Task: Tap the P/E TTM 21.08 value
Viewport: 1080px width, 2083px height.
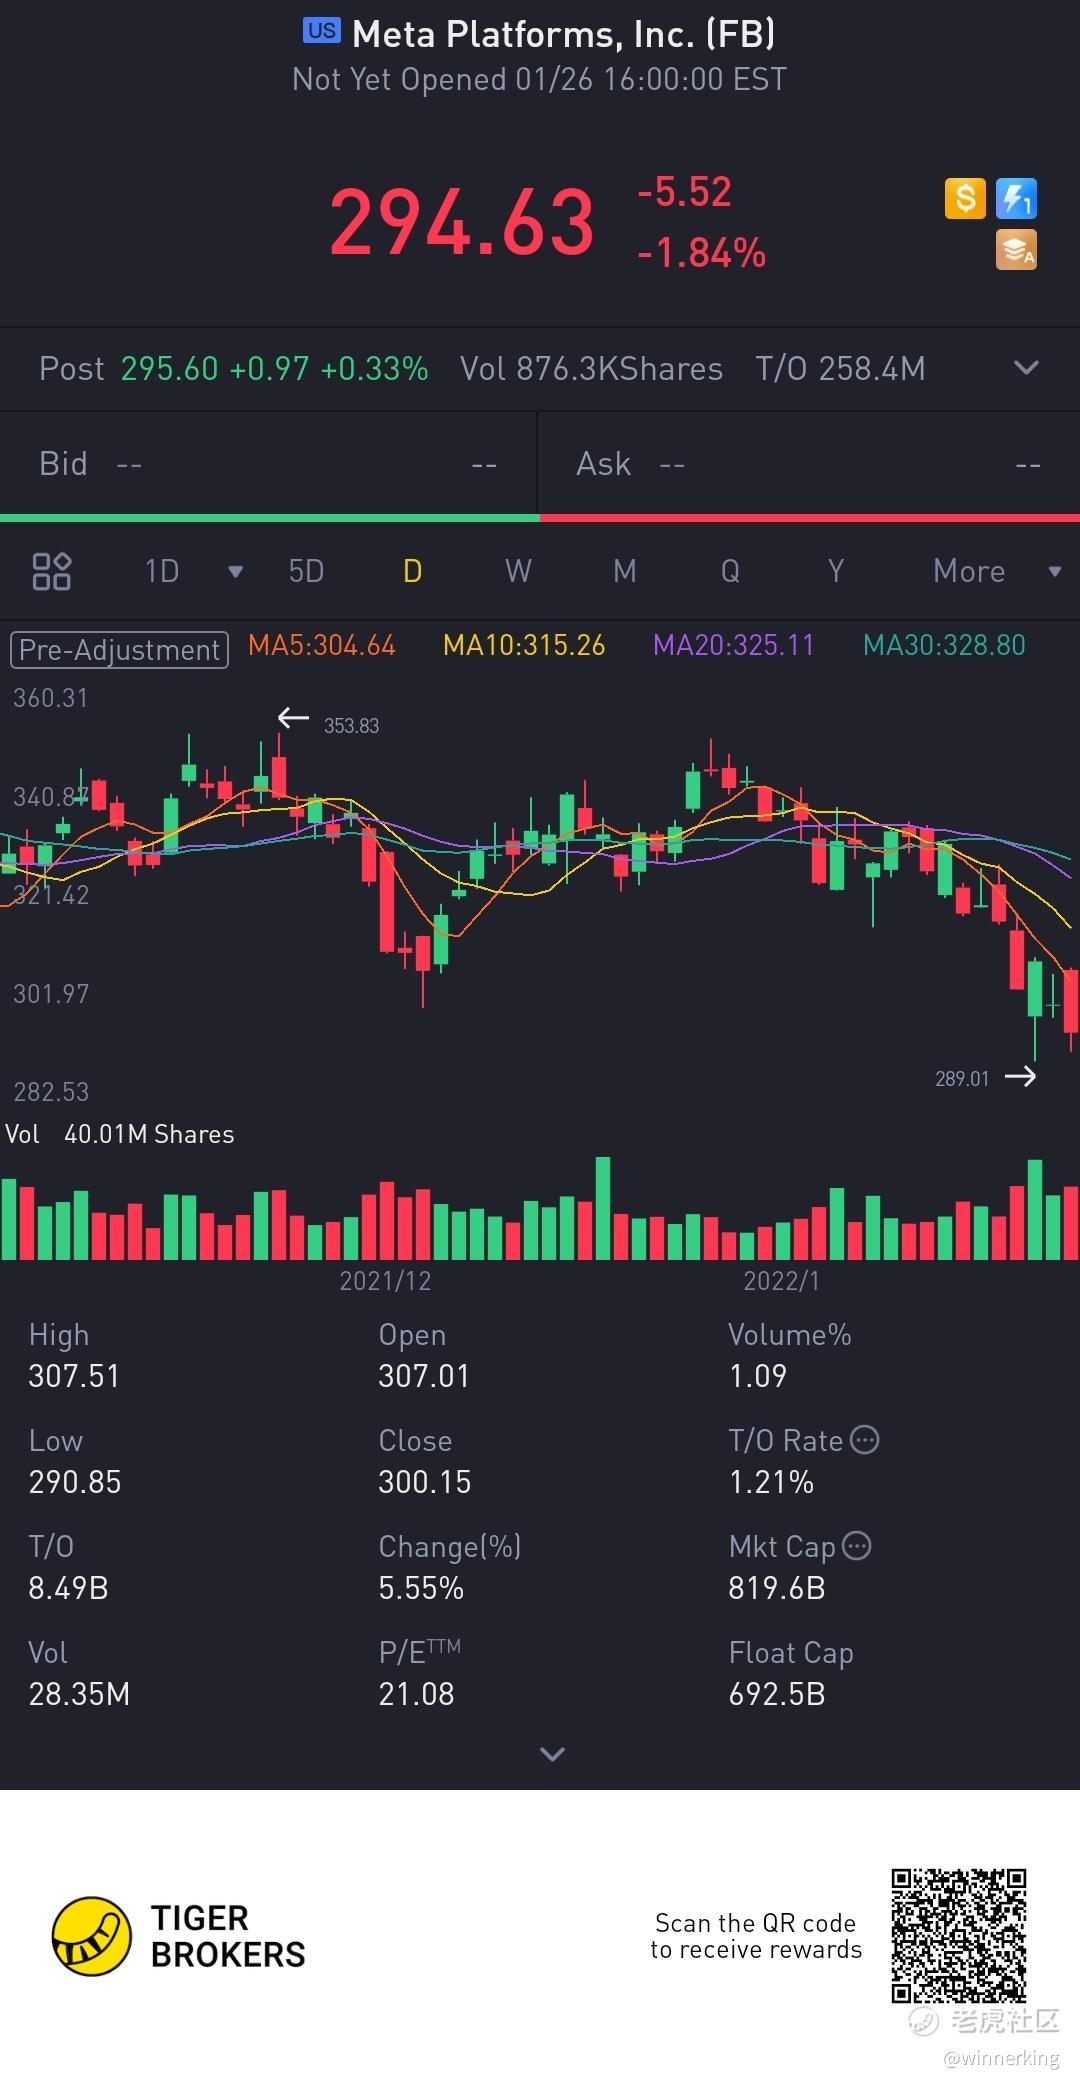Action: click(x=416, y=1694)
